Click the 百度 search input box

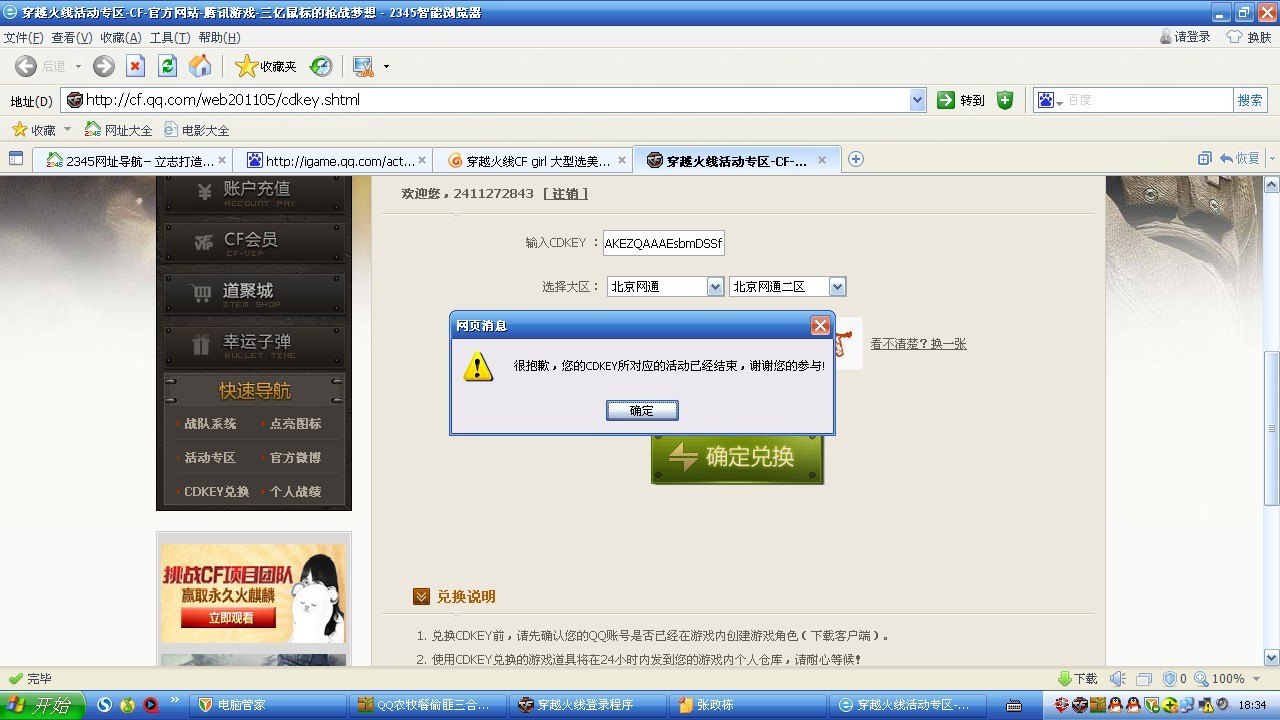[1148, 100]
